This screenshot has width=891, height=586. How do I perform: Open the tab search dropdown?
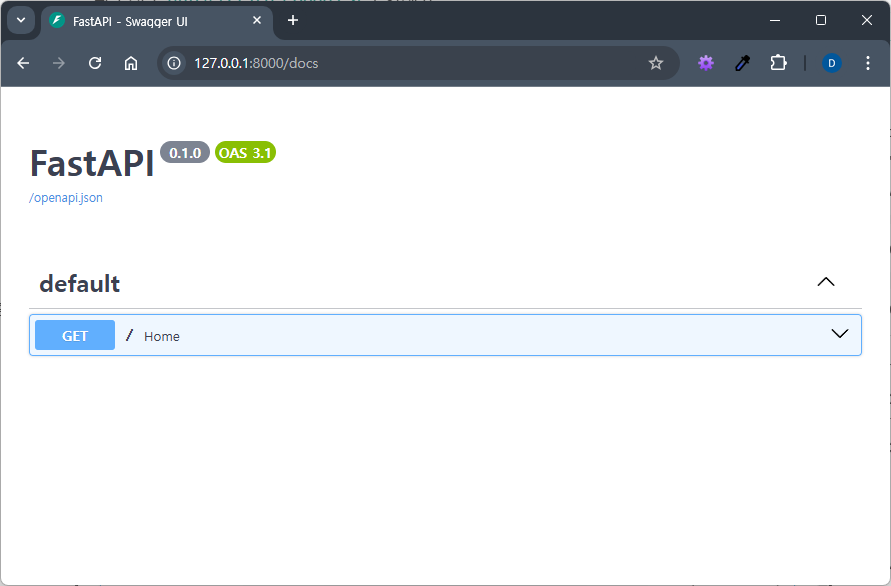(x=21, y=20)
